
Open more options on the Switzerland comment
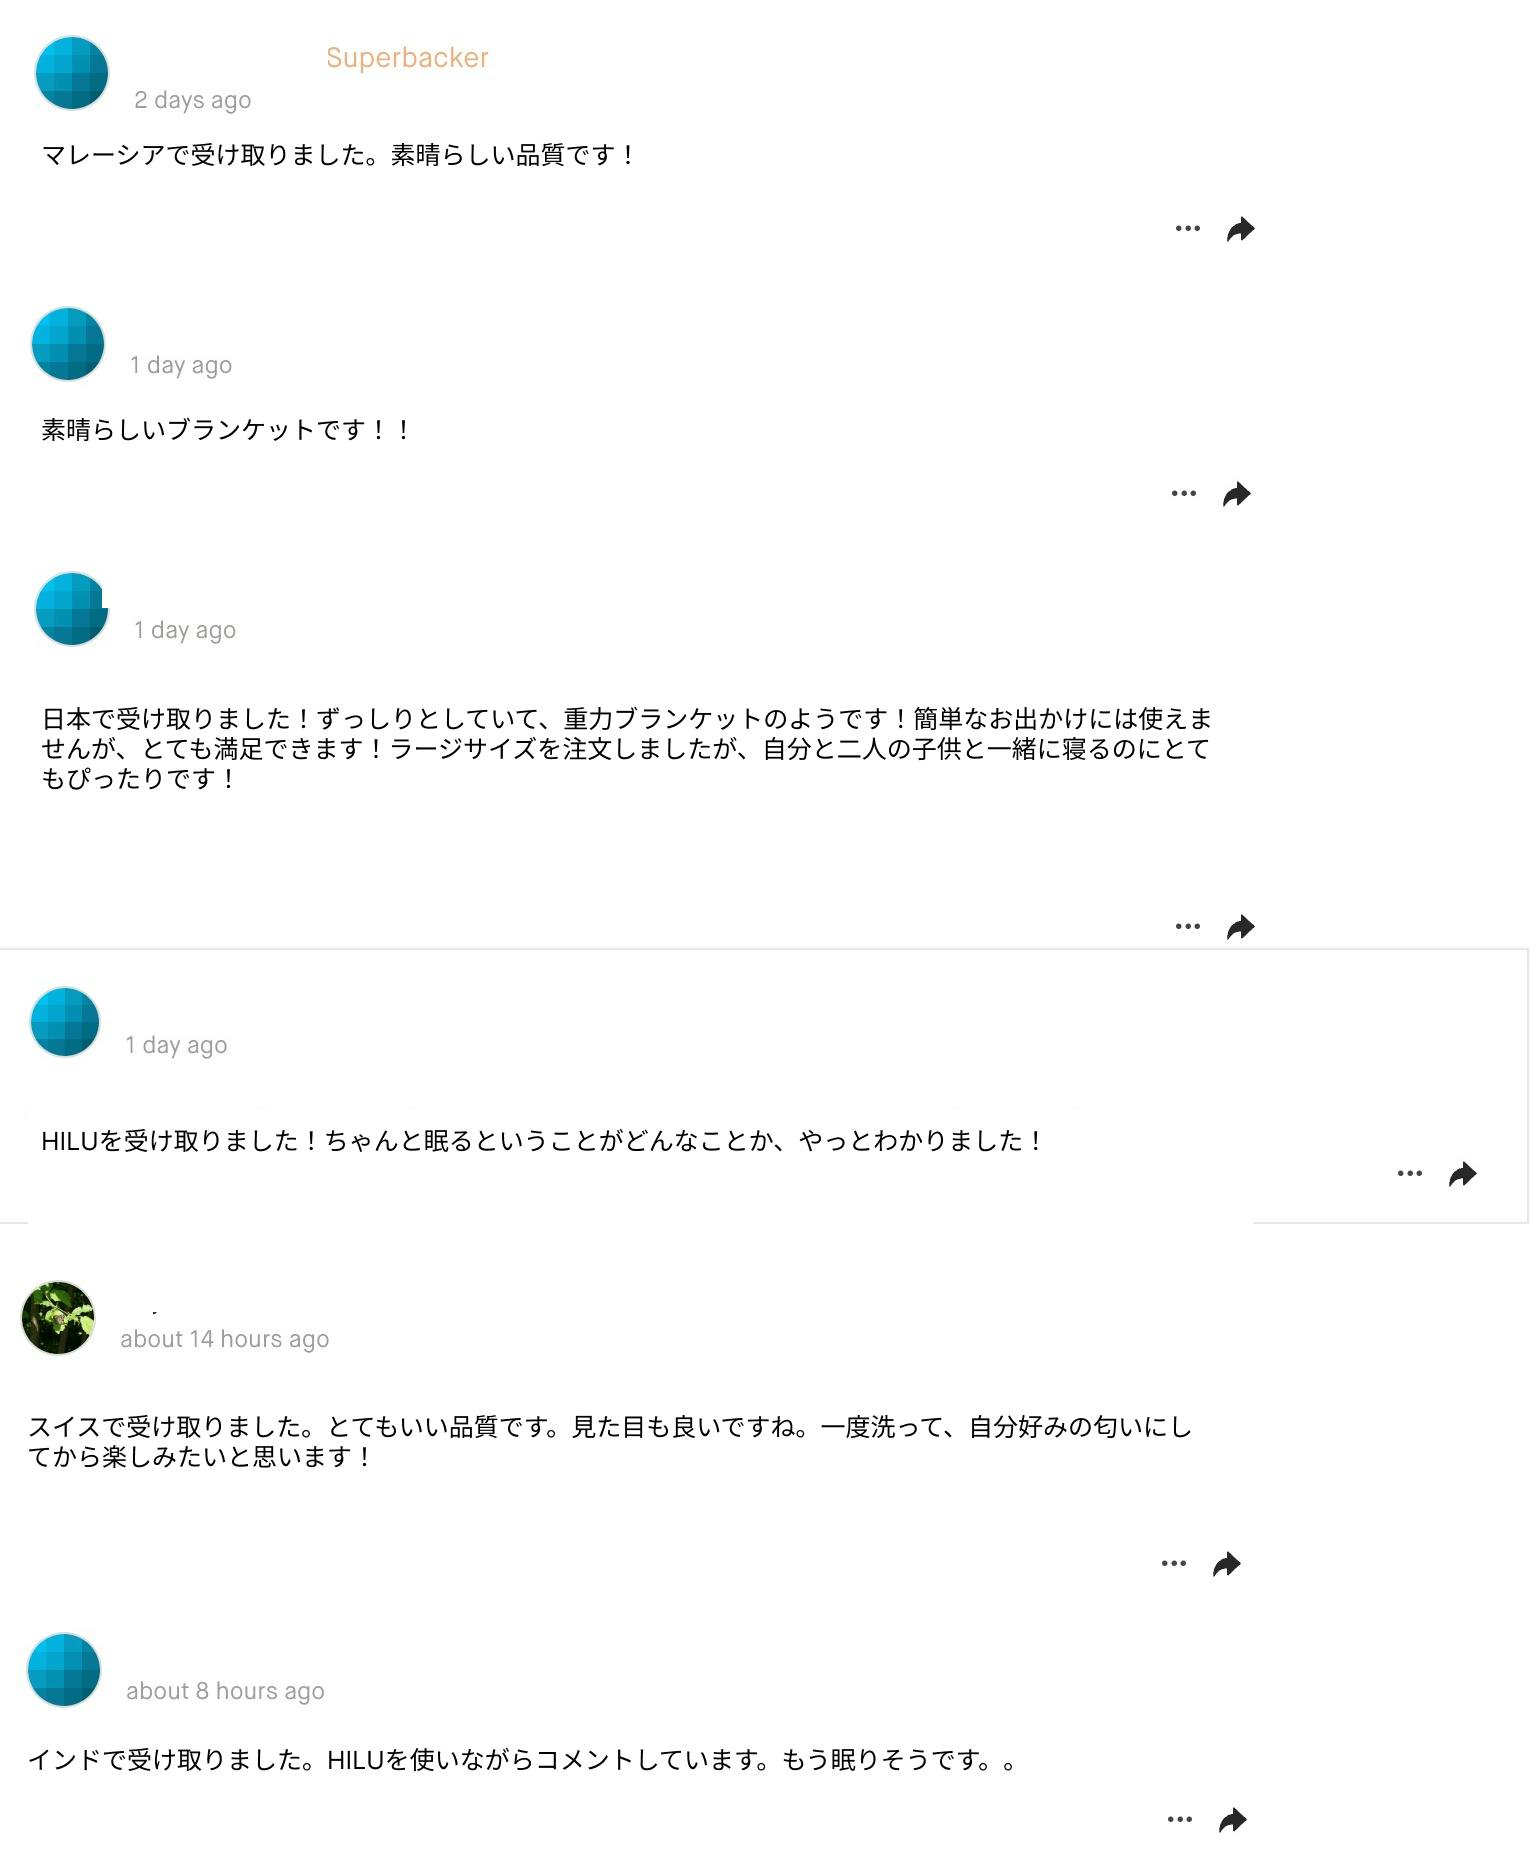click(1173, 1564)
